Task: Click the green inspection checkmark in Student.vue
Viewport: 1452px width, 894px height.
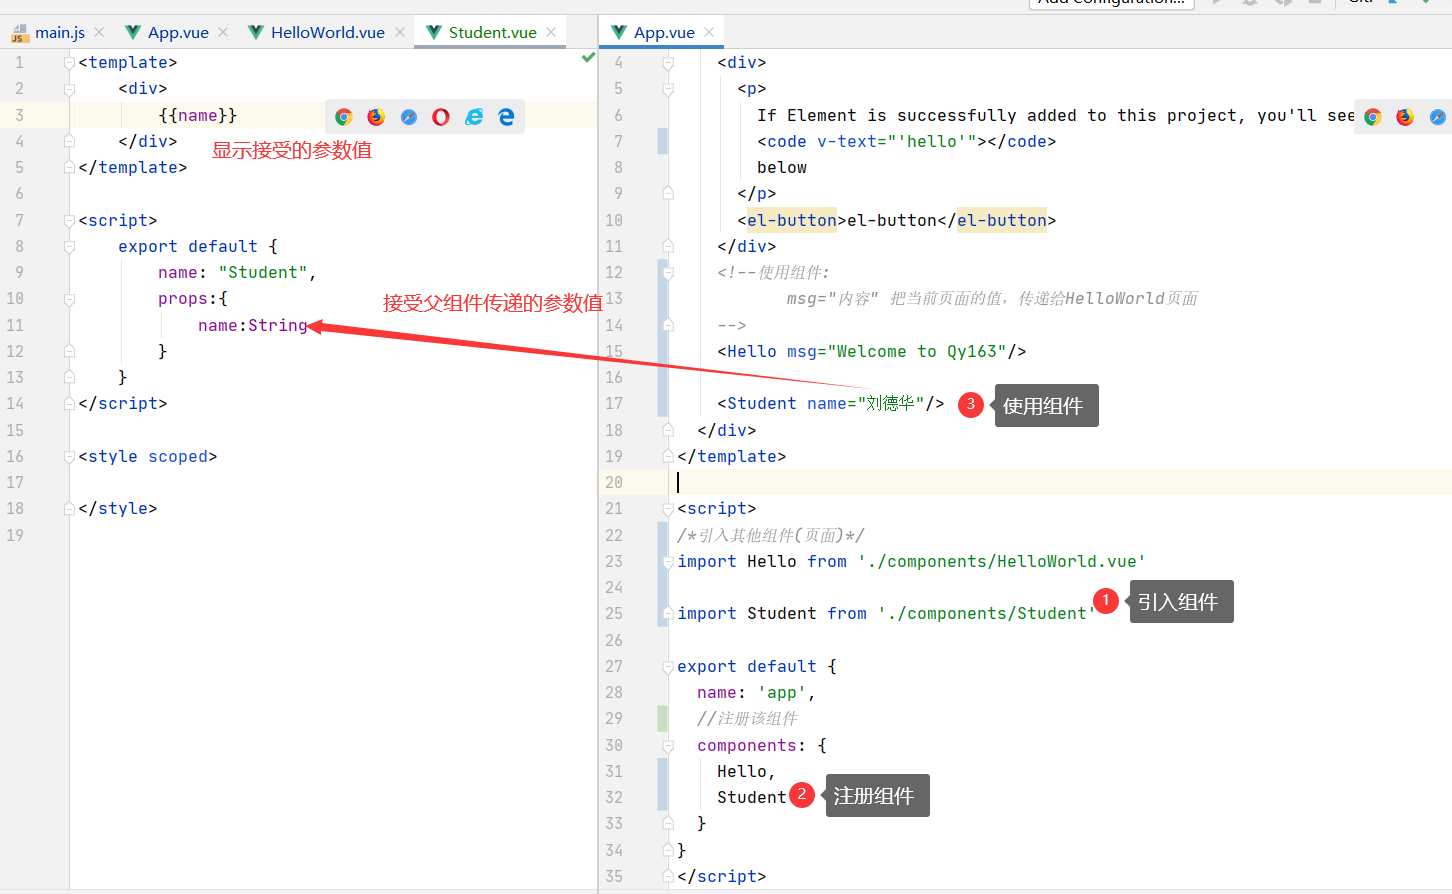Action: [x=588, y=58]
